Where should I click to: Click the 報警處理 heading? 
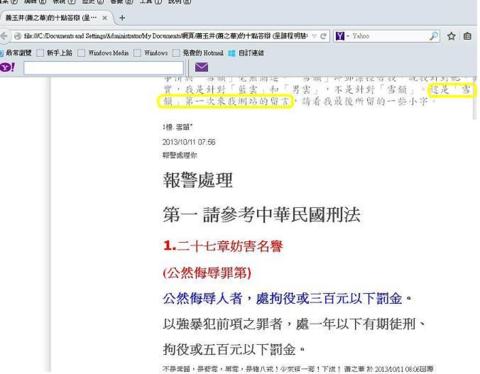click(198, 180)
